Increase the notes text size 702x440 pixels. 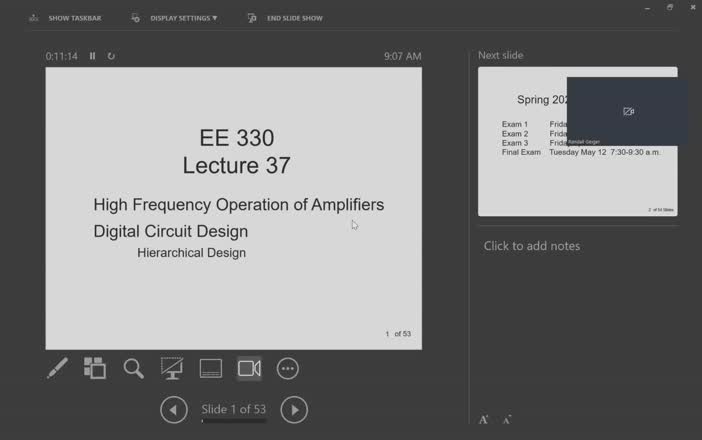[484, 420]
